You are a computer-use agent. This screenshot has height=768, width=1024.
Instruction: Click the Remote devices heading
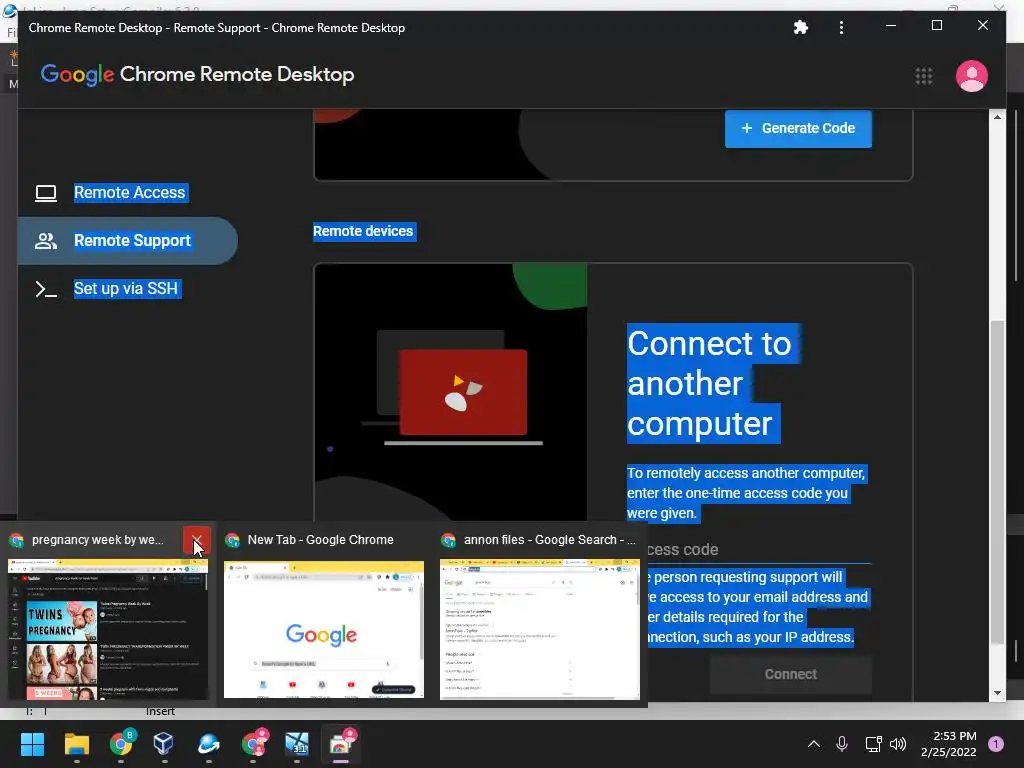tap(363, 231)
